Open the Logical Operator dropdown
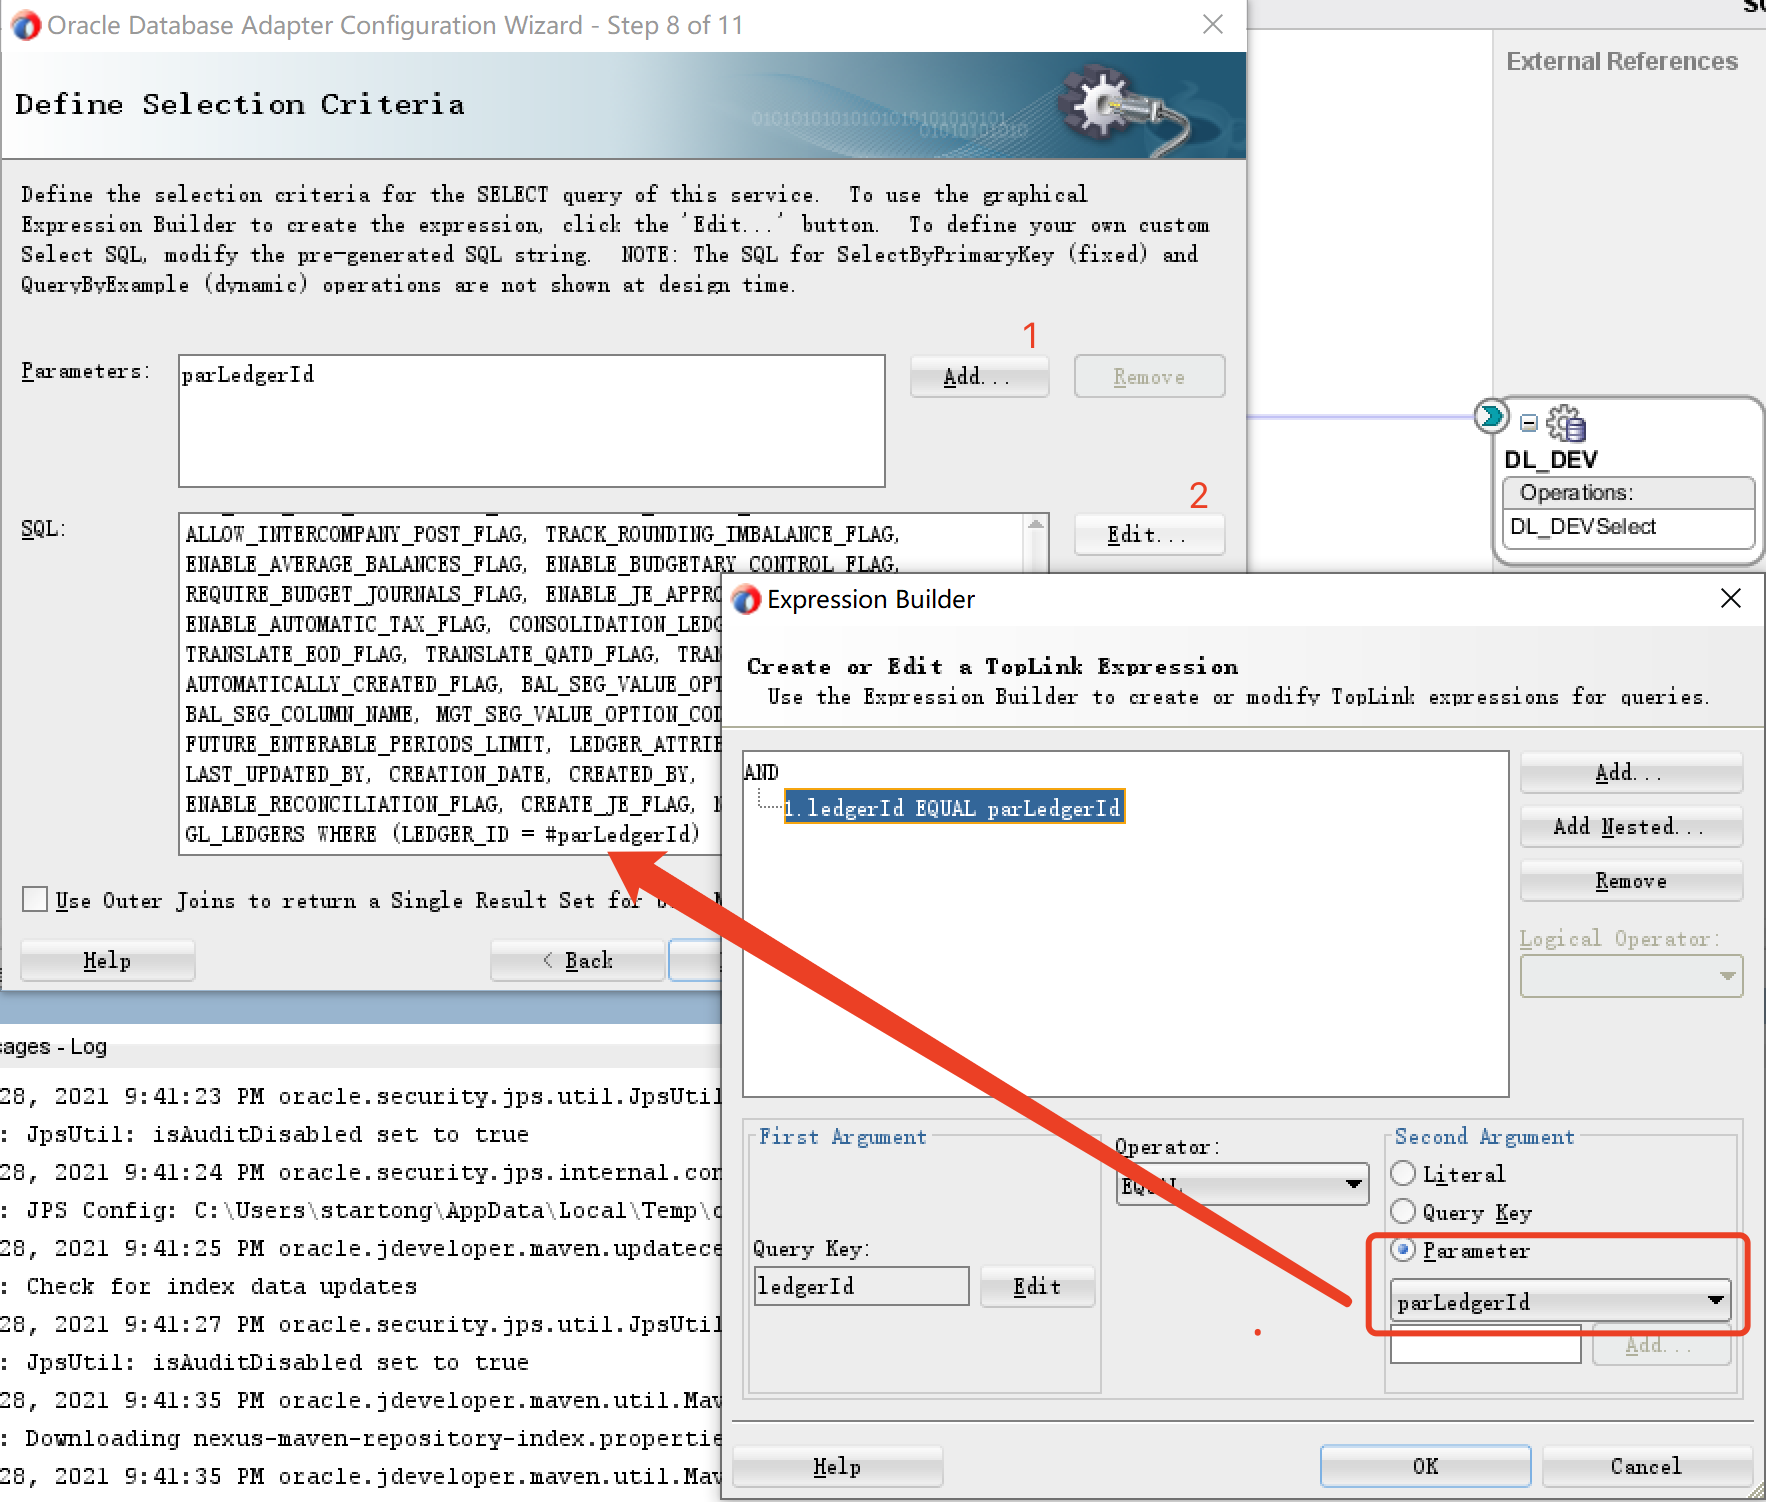The image size is (1766, 1502). click(1631, 976)
